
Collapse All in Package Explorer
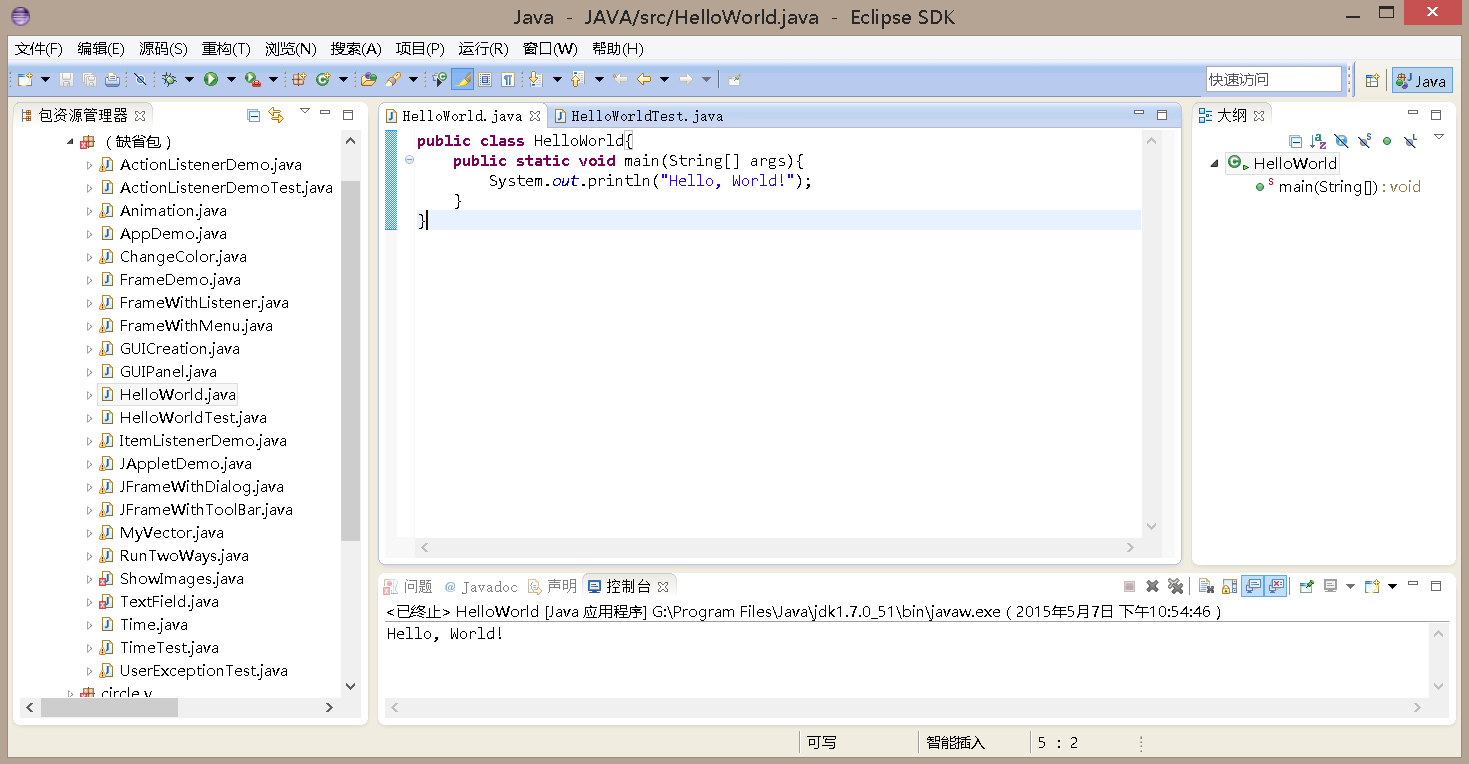tap(253, 115)
